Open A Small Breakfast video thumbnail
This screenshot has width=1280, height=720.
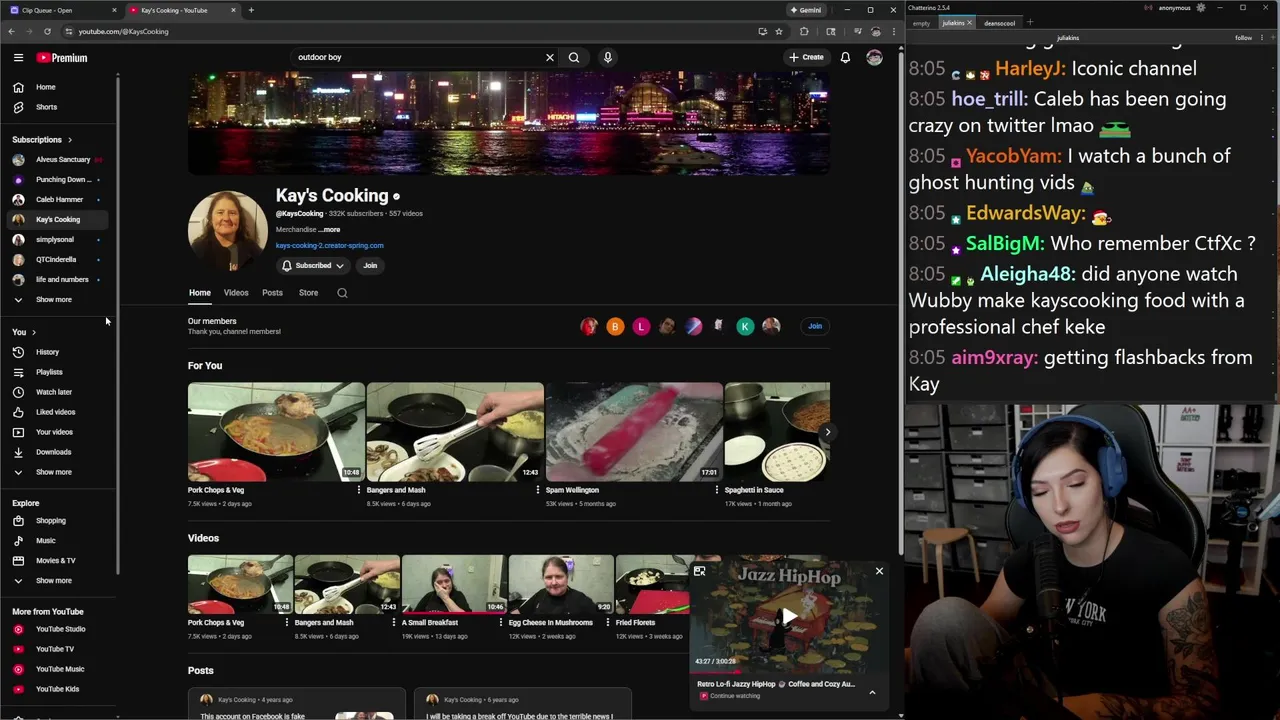(454, 585)
